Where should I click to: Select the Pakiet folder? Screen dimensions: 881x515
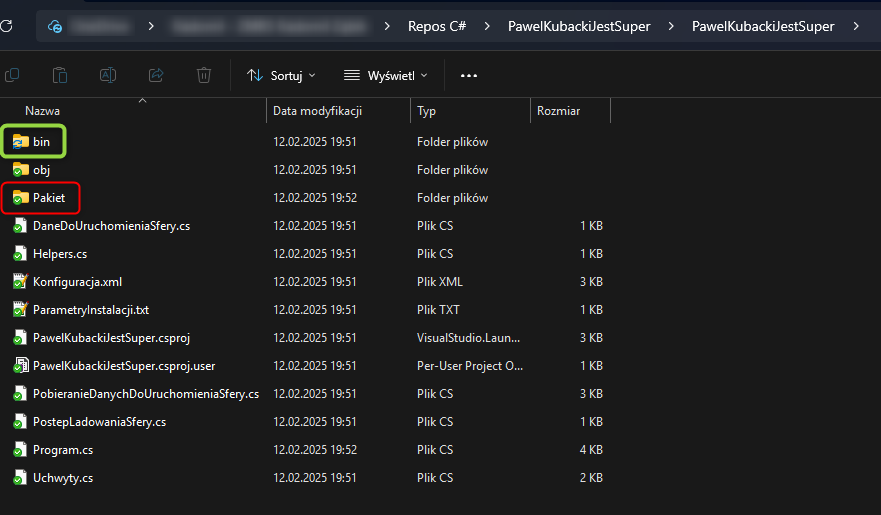click(x=48, y=198)
